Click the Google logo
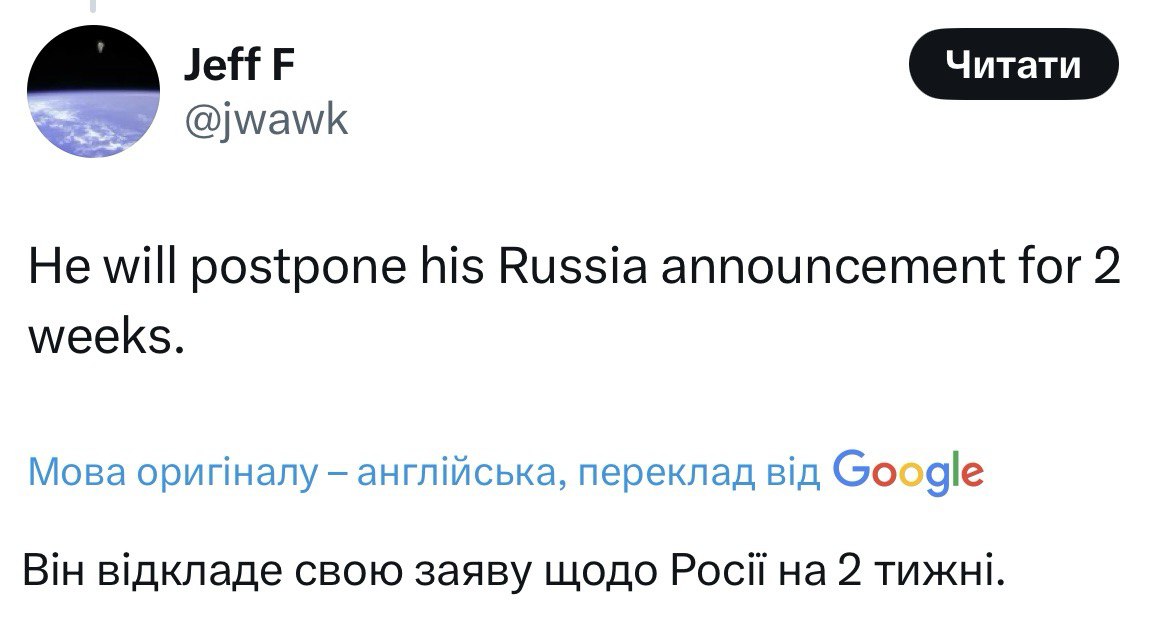The image size is (1170, 624). (907, 470)
